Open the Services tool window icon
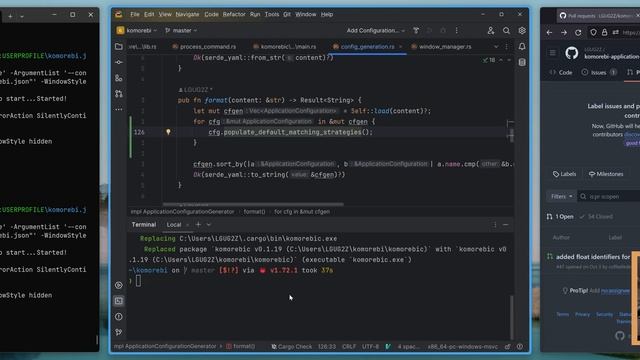The width and height of the screenshot is (640, 360). (119, 285)
